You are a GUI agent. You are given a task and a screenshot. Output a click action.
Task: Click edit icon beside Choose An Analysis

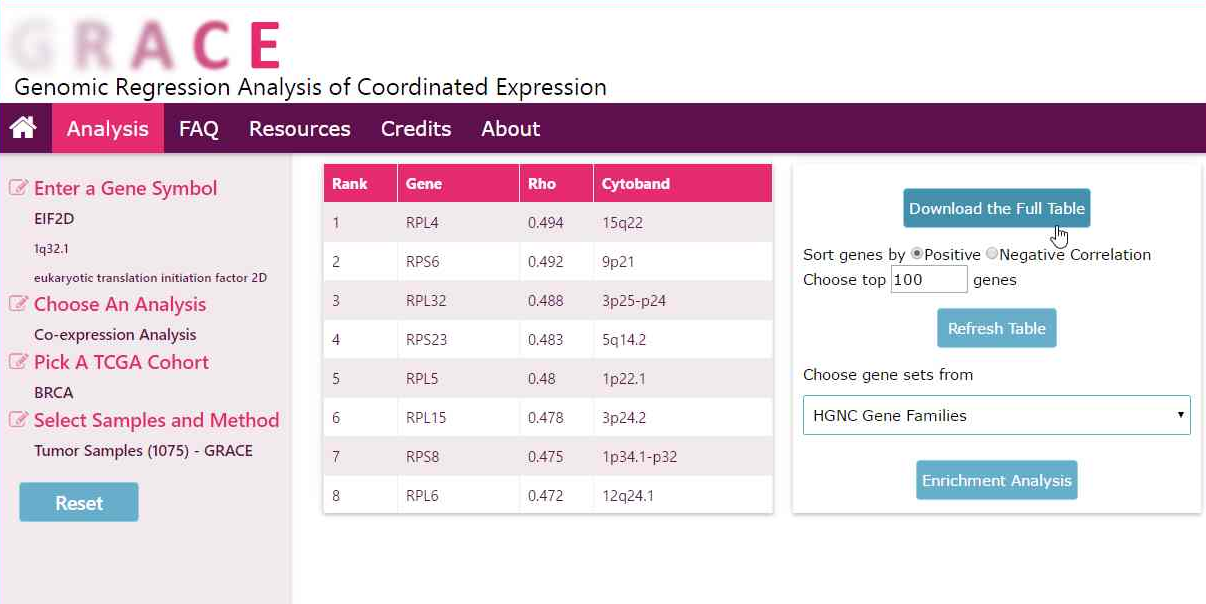click(x=18, y=304)
